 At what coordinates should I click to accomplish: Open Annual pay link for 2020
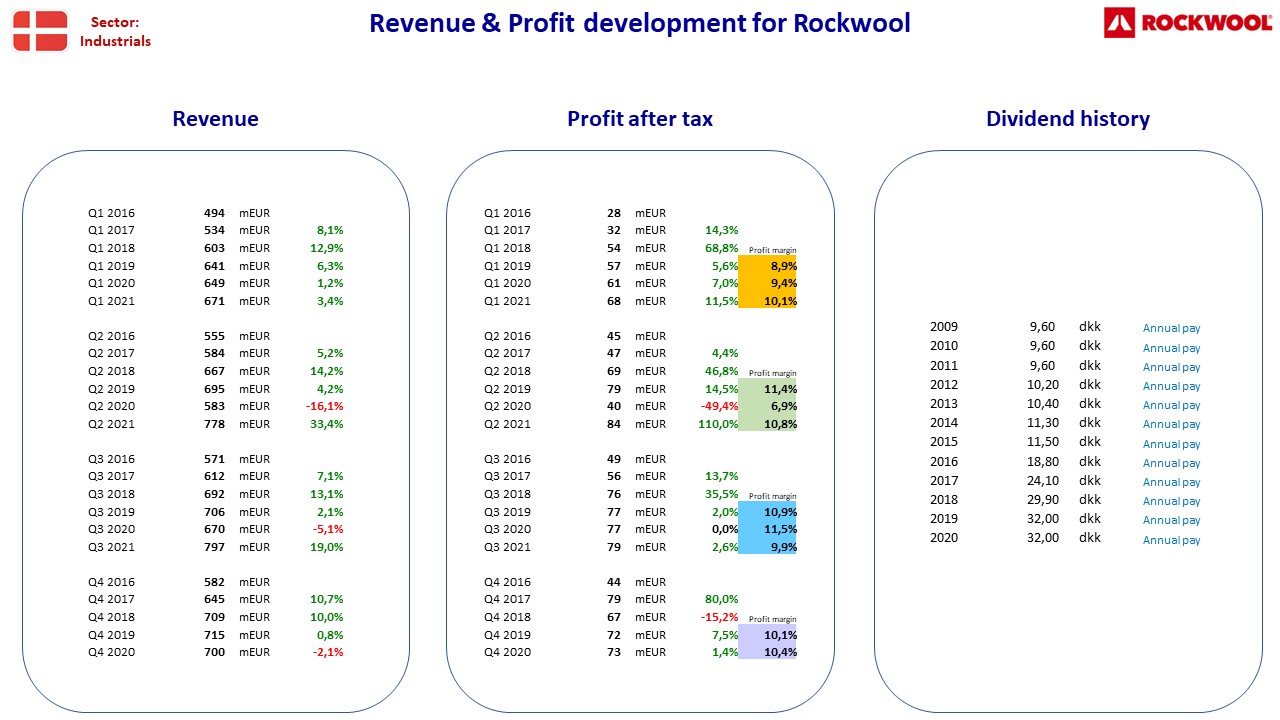click(1171, 540)
